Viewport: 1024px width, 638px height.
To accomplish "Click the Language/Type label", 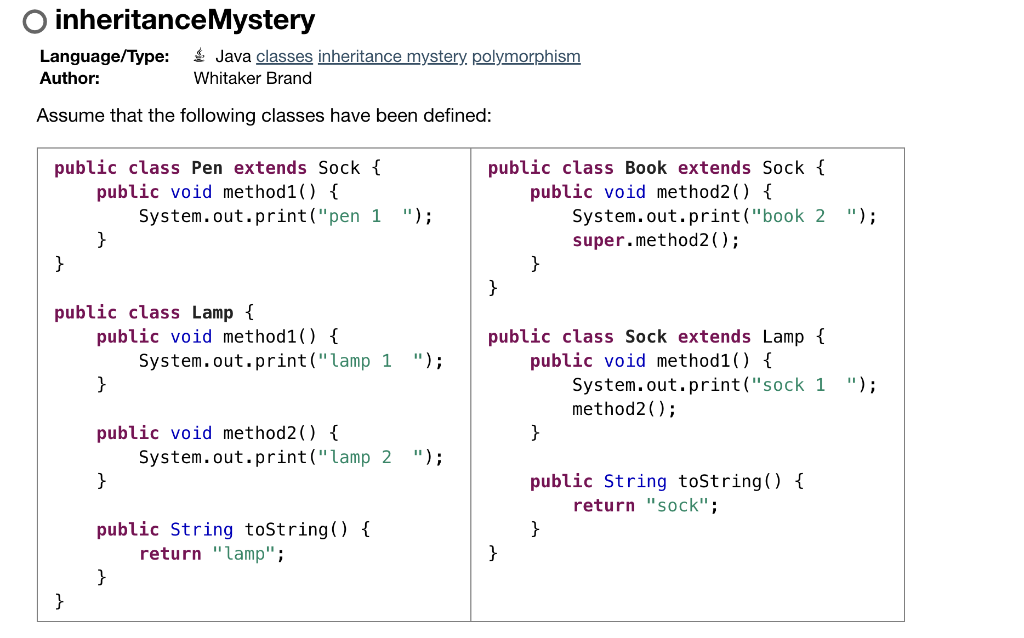I will tap(104, 56).
